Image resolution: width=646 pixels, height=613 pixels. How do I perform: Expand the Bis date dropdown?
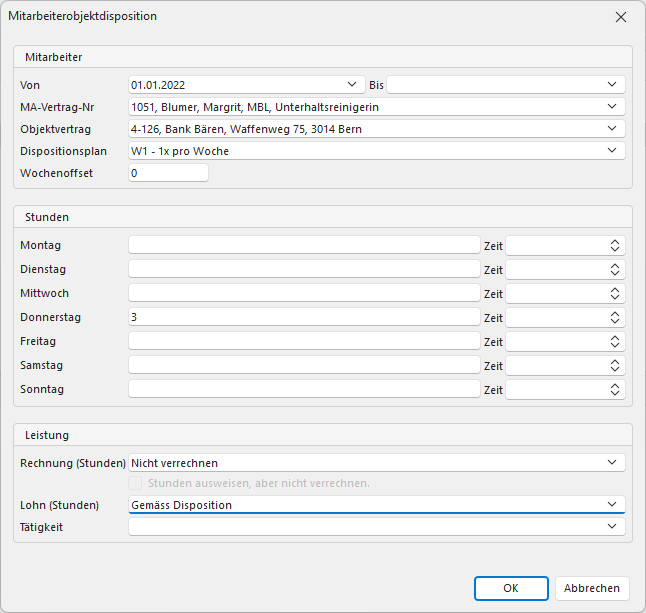[611, 85]
